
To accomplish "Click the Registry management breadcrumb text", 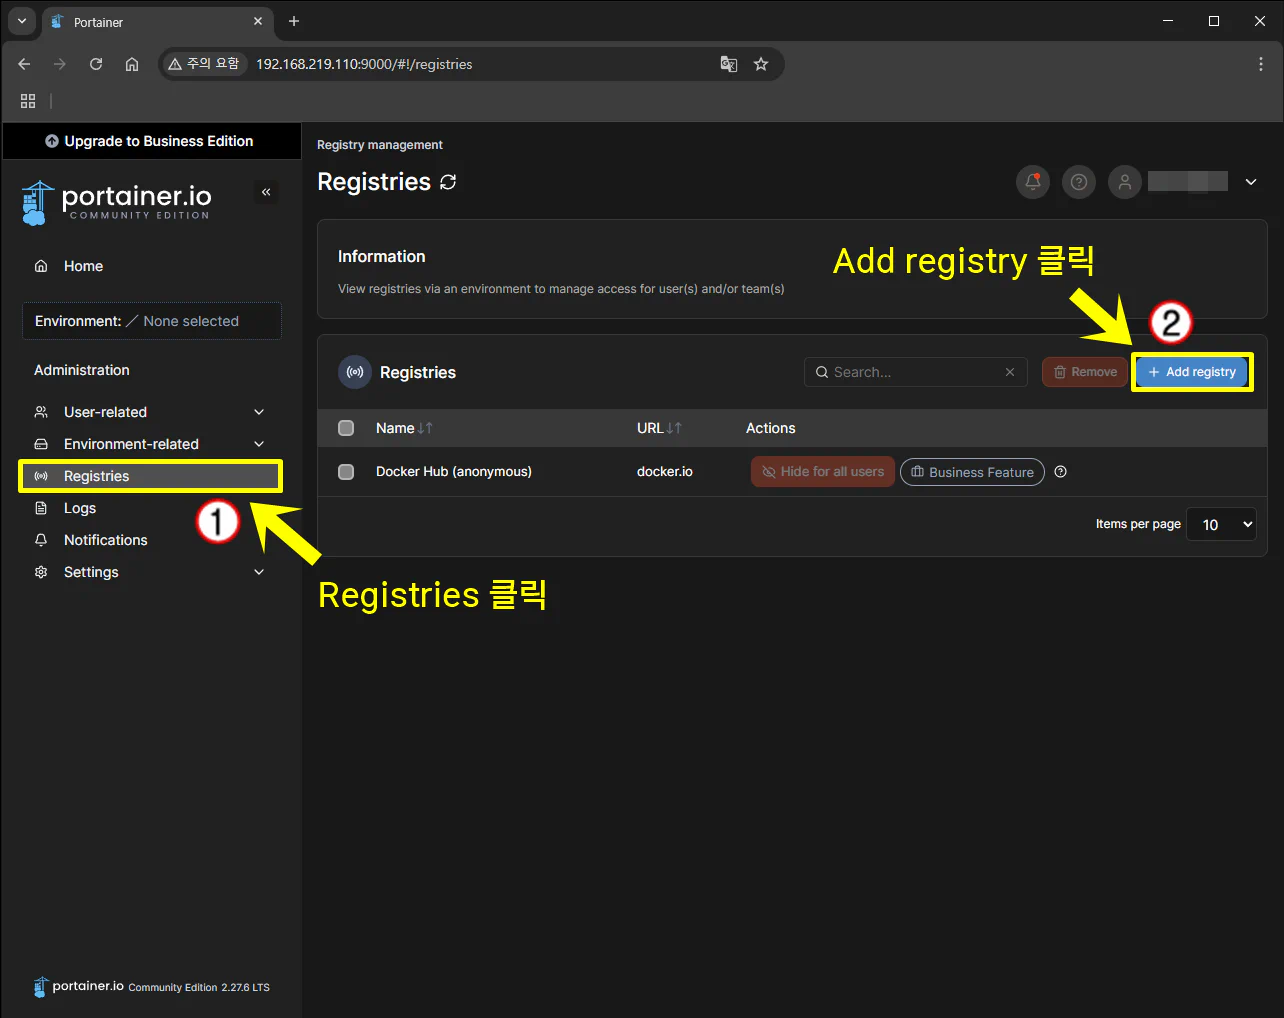I will pos(380,145).
